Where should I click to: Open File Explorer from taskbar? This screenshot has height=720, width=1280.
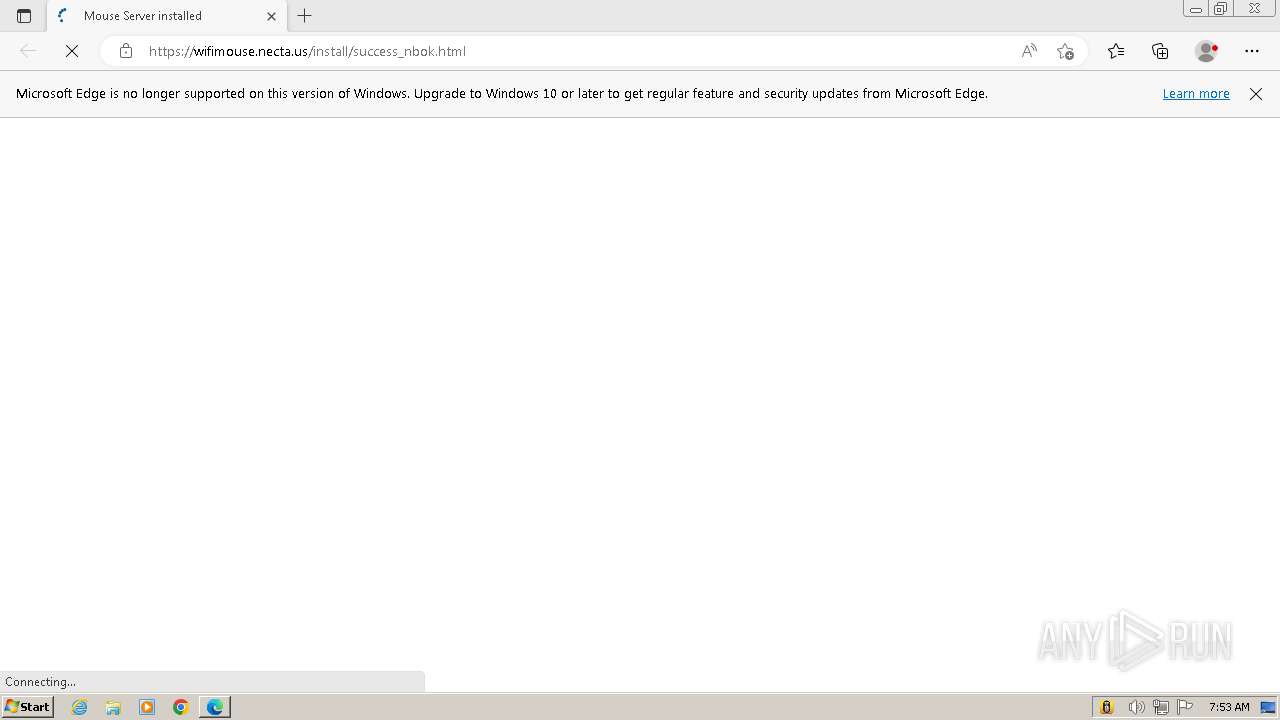tap(113, 707)
